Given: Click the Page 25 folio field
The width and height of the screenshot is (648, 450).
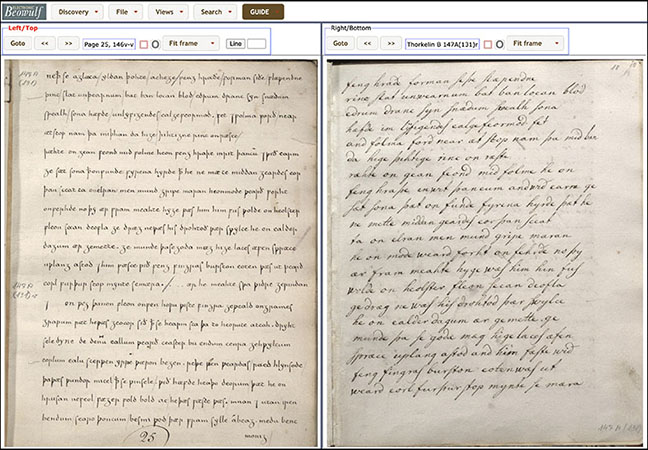Looking at the screenshot, I should tap(109, 44).
